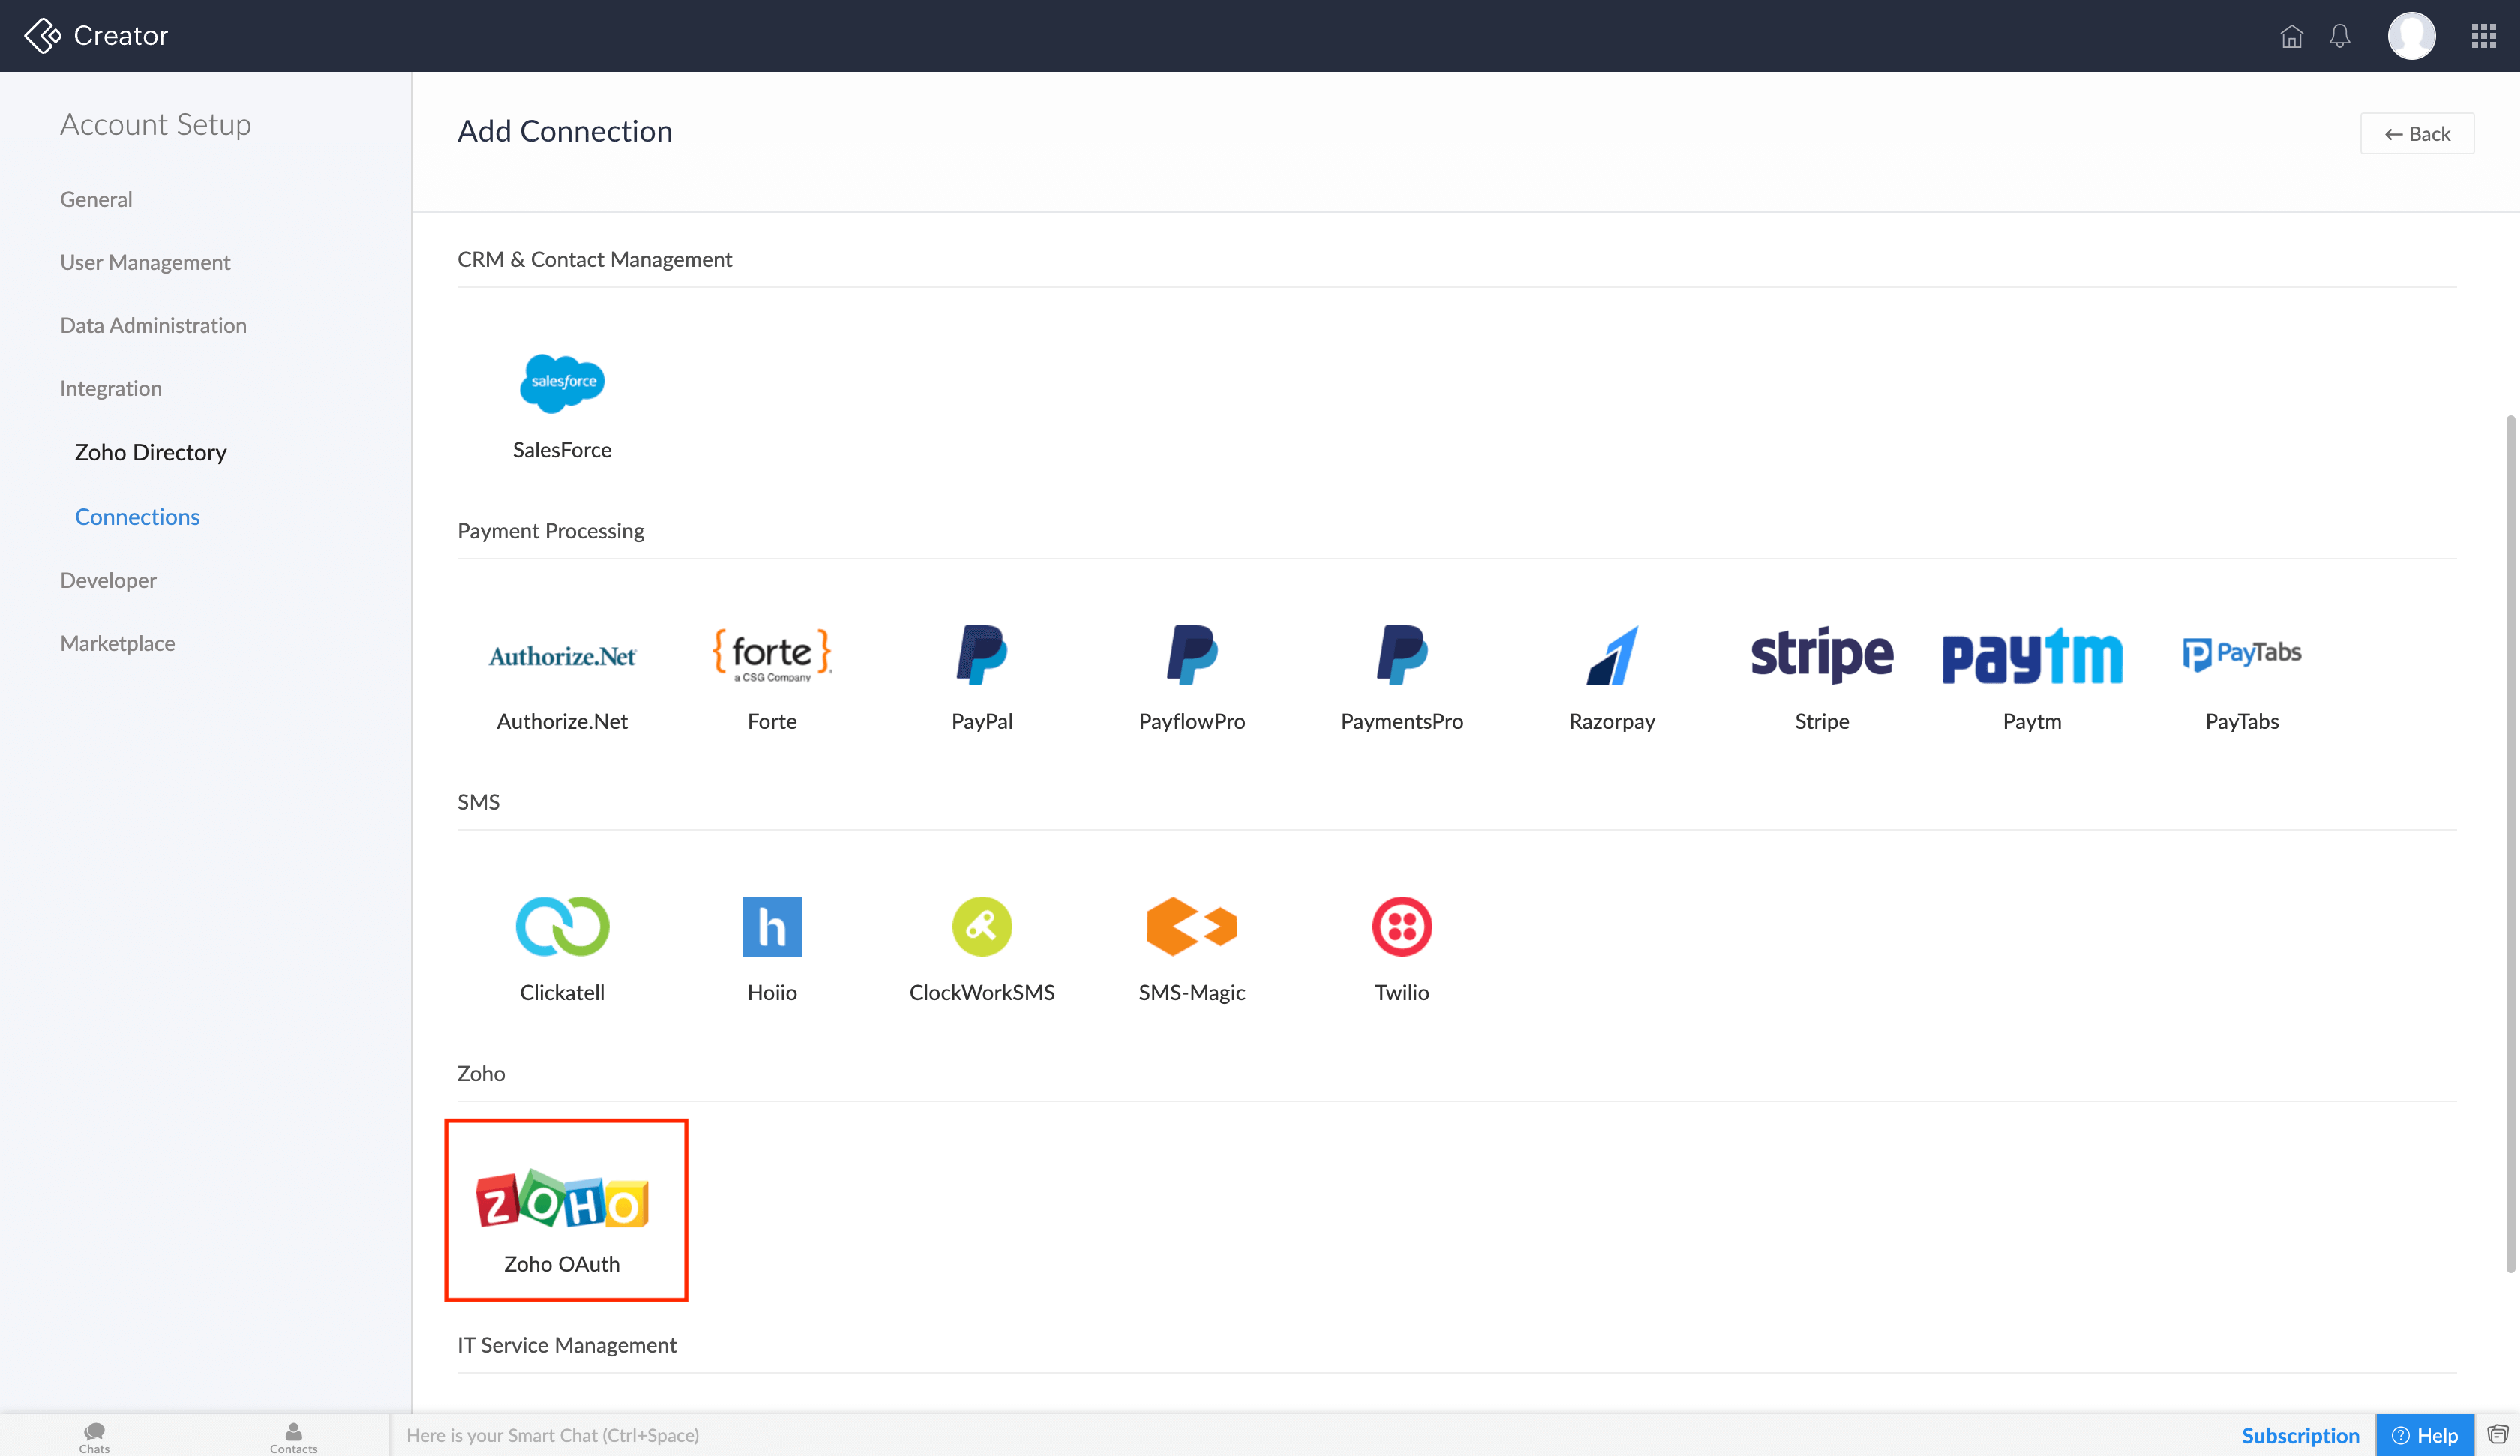This screenshot has width=2520, height=1456.
Task: Click the CRM & Contact Management heading
Action: click(x=595, y=259)
